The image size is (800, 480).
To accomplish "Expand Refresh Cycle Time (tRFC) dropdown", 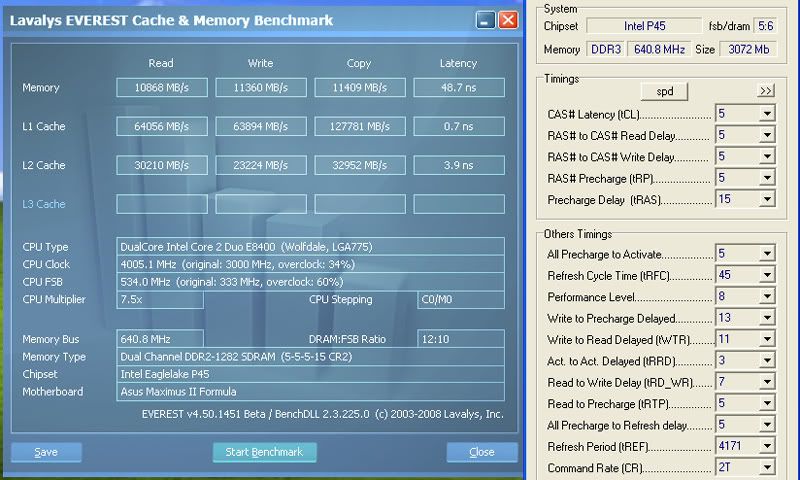I will point(767,275).
